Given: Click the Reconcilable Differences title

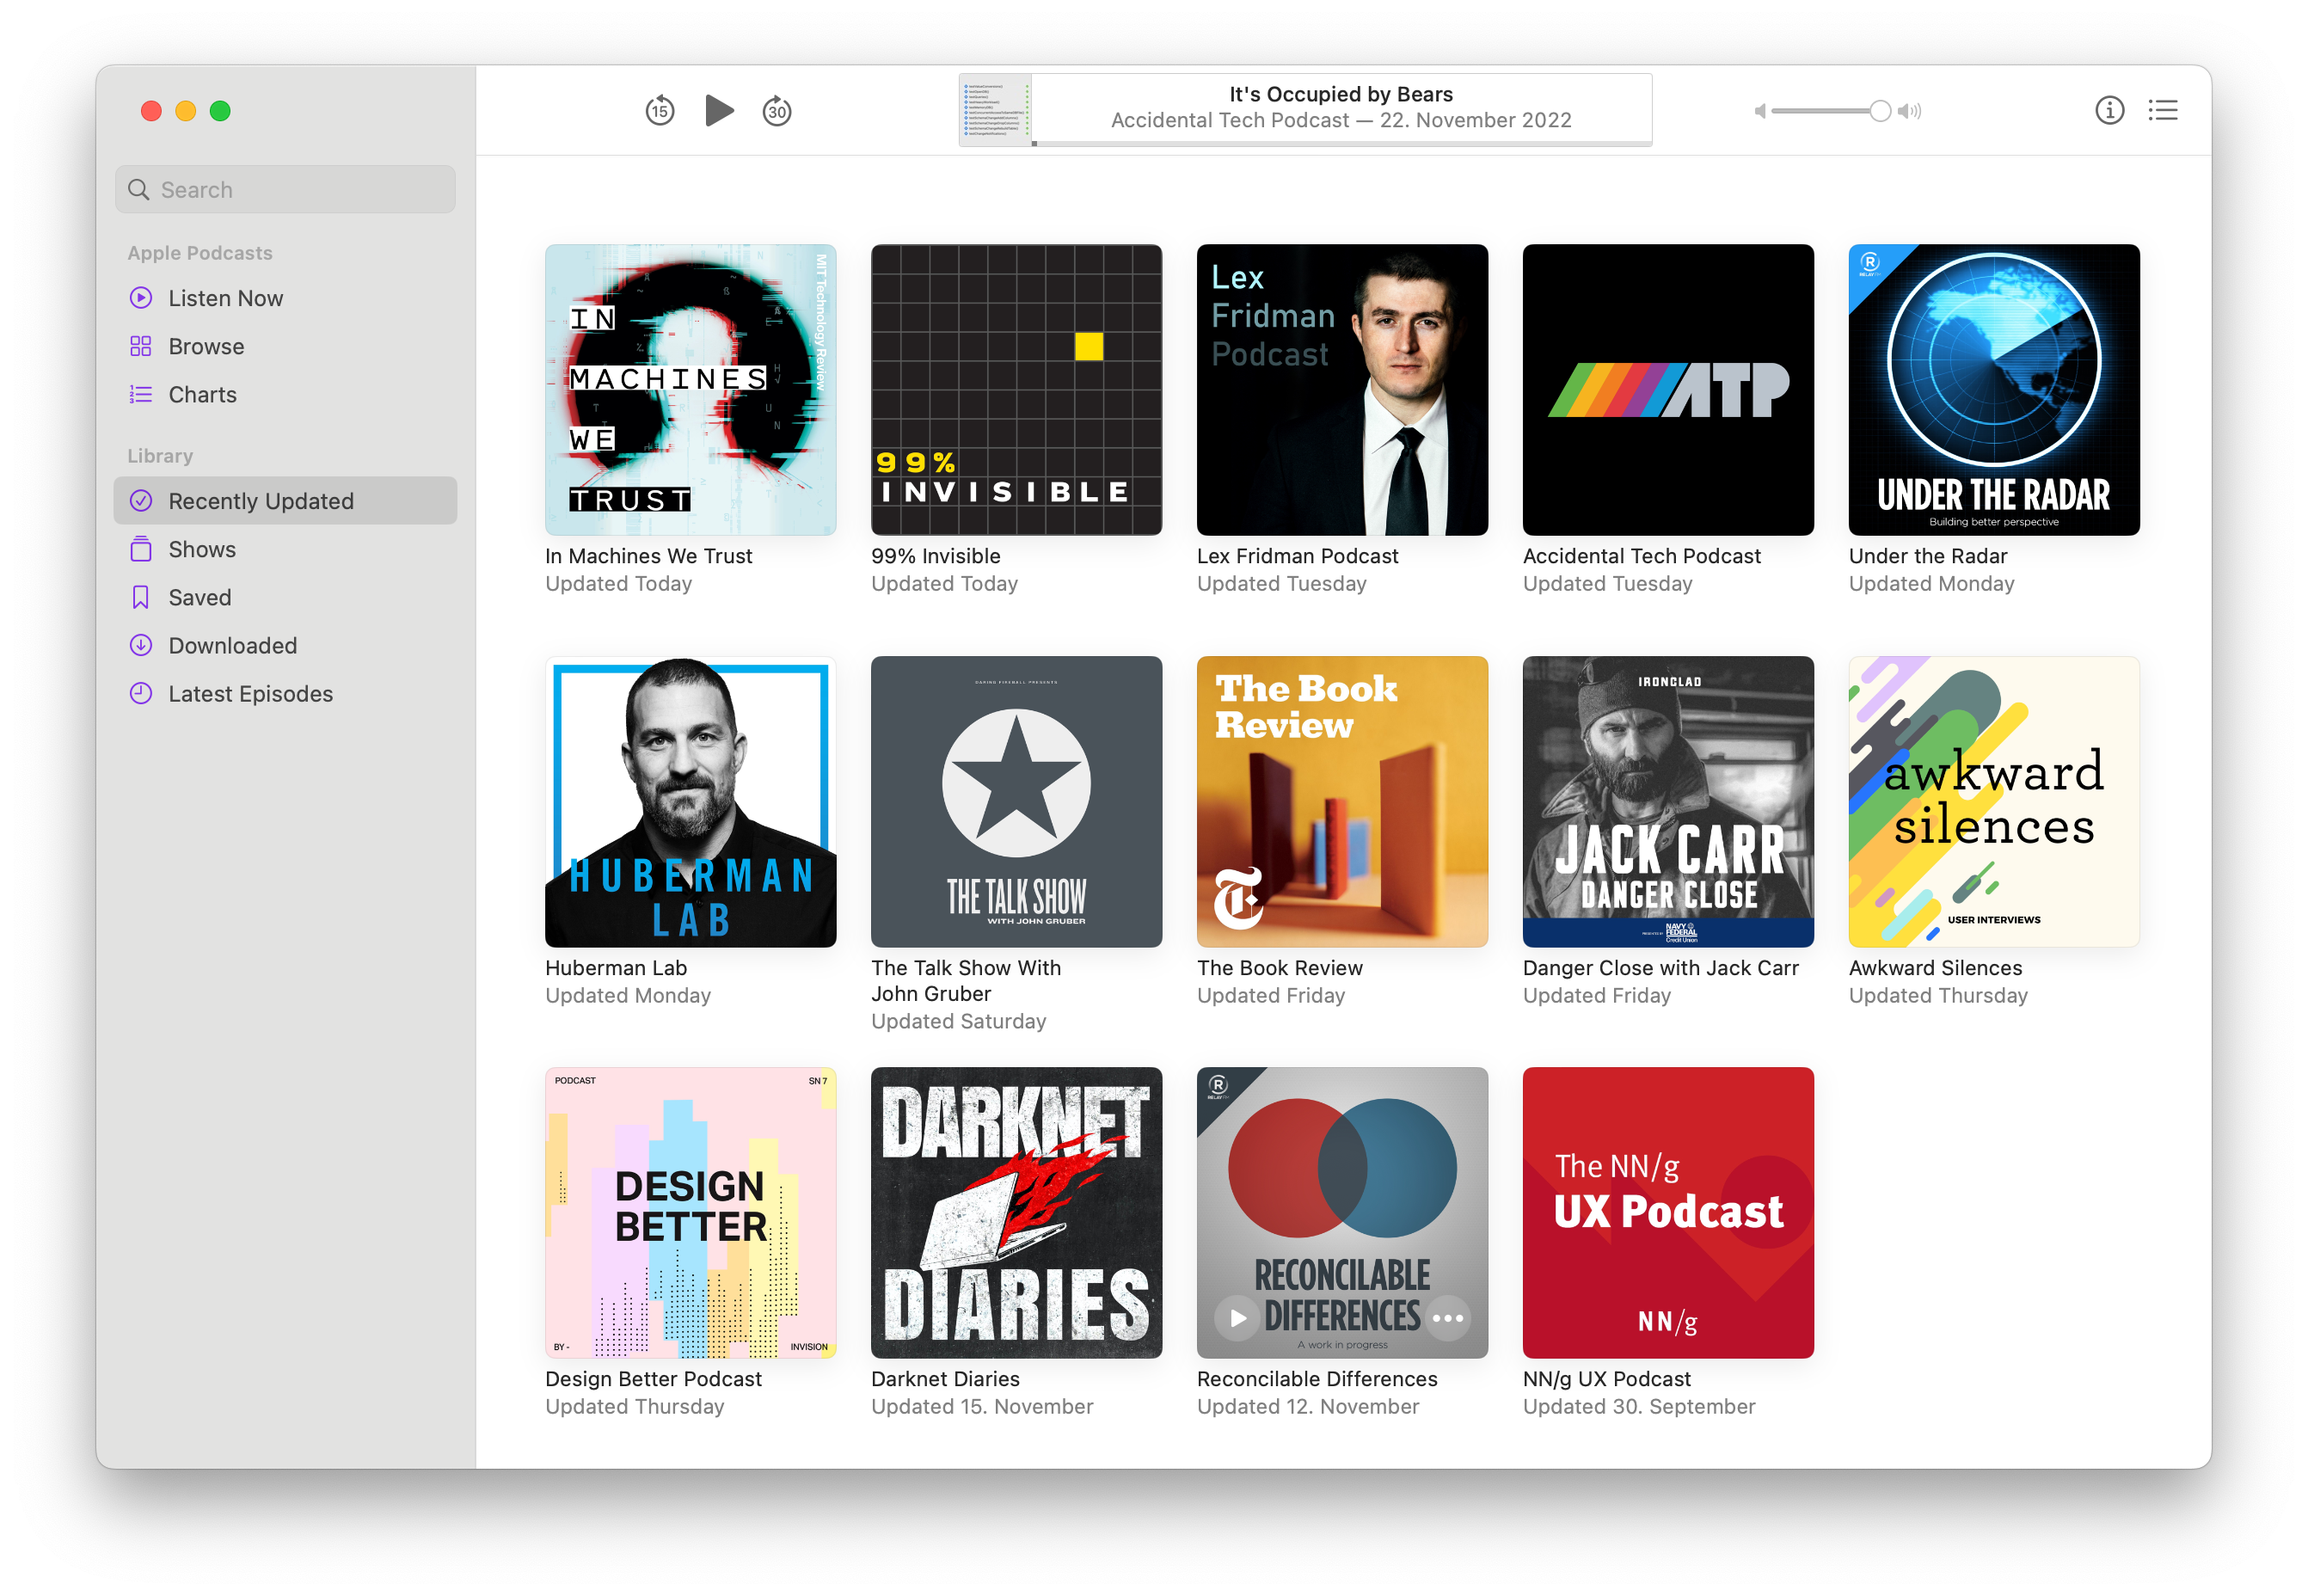Looking at the screenshot, I should [1317, 1379].
